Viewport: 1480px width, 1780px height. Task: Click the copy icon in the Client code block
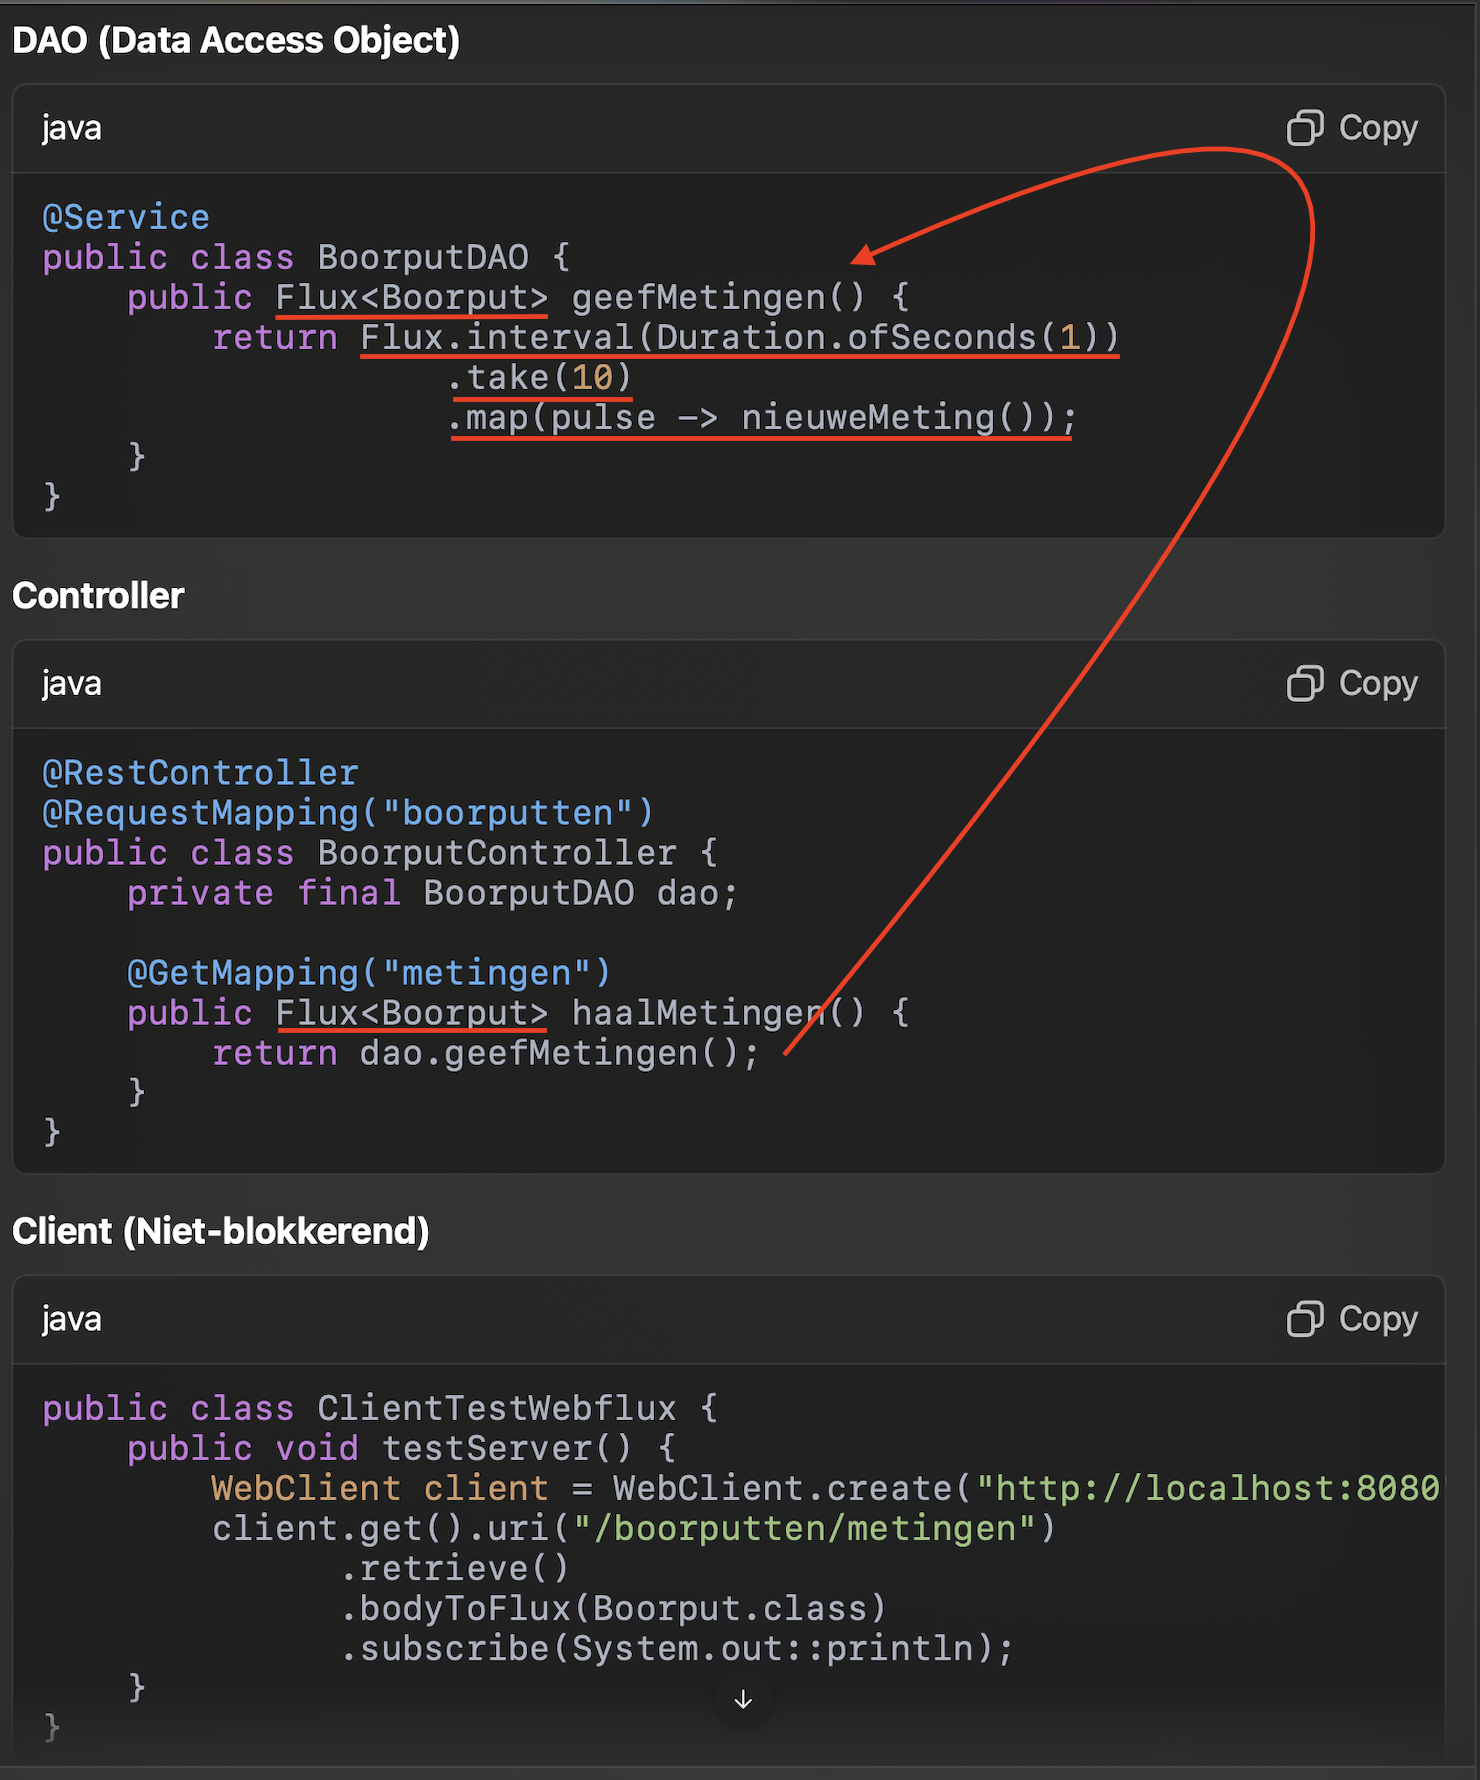pyautogui.click(x=1304, y=1319)
